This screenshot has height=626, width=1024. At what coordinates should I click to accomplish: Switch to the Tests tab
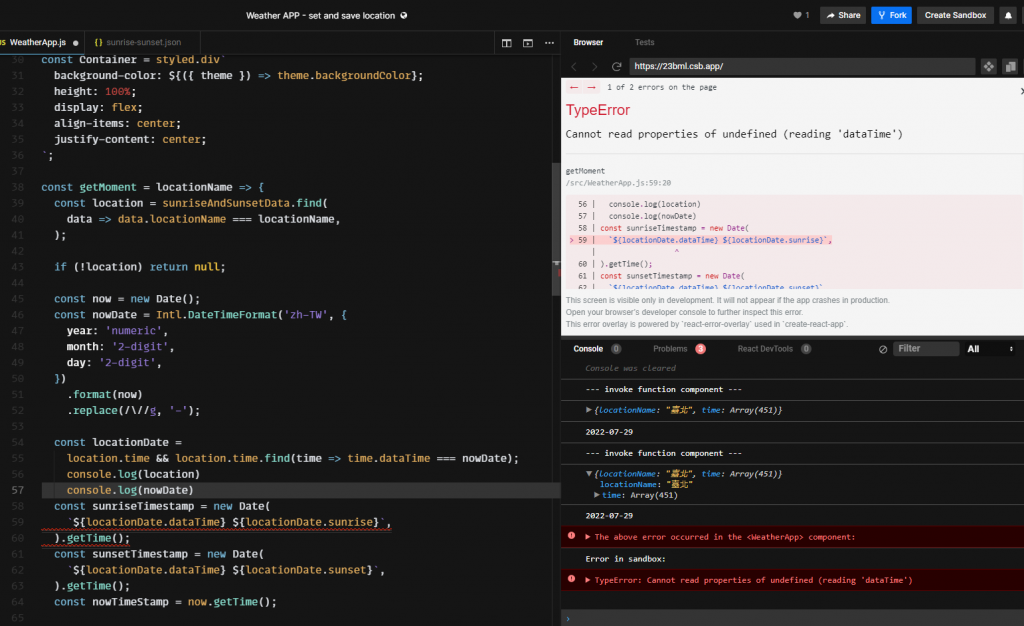(x=644, y=42)
